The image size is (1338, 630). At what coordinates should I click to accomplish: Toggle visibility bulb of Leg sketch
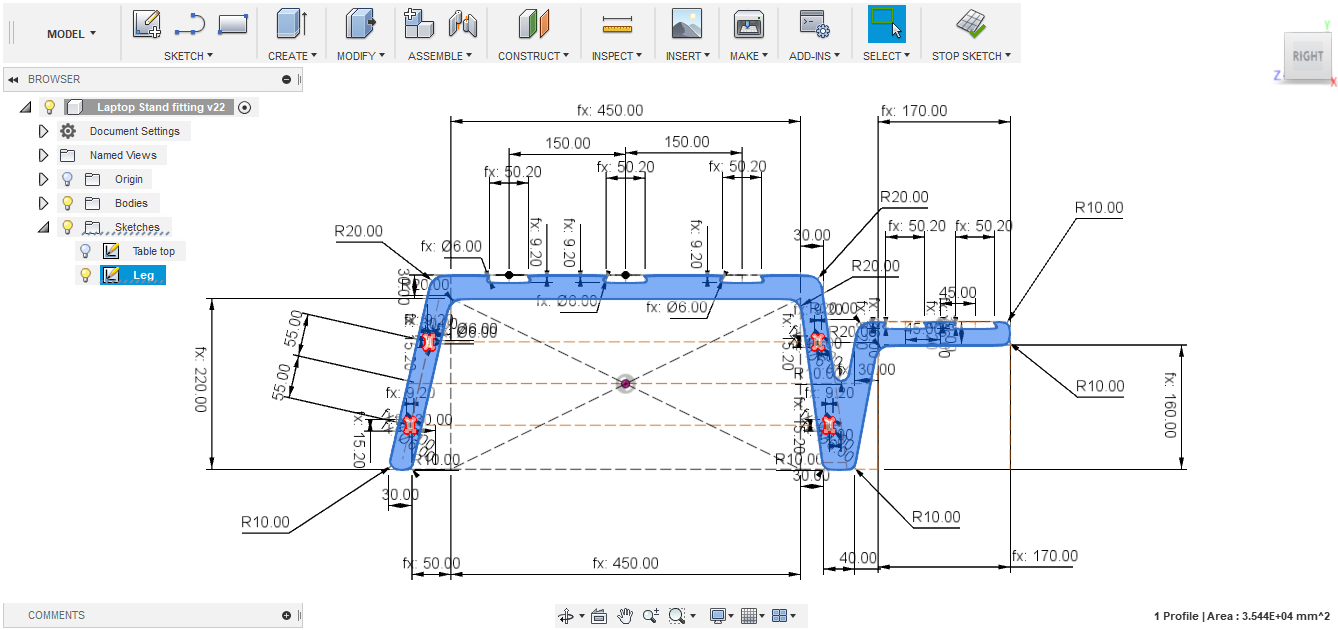point(86,275)
